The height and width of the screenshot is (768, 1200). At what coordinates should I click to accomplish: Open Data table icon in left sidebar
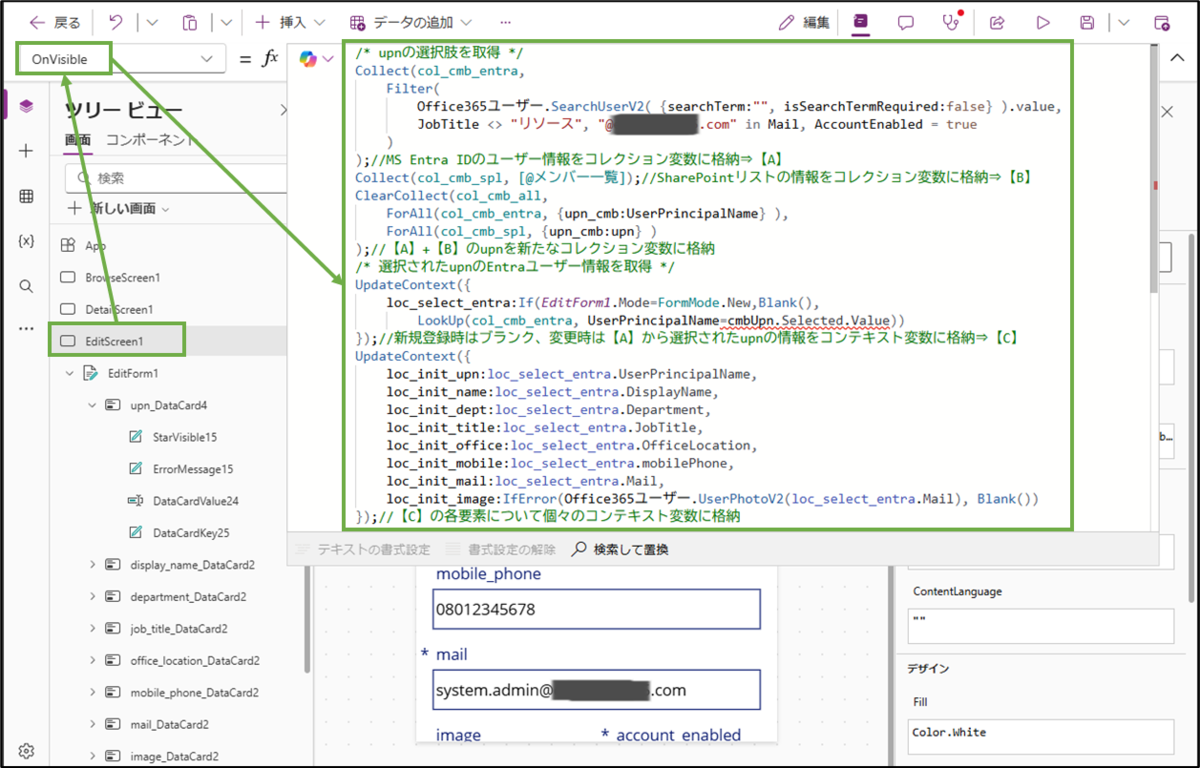[26, 196]
